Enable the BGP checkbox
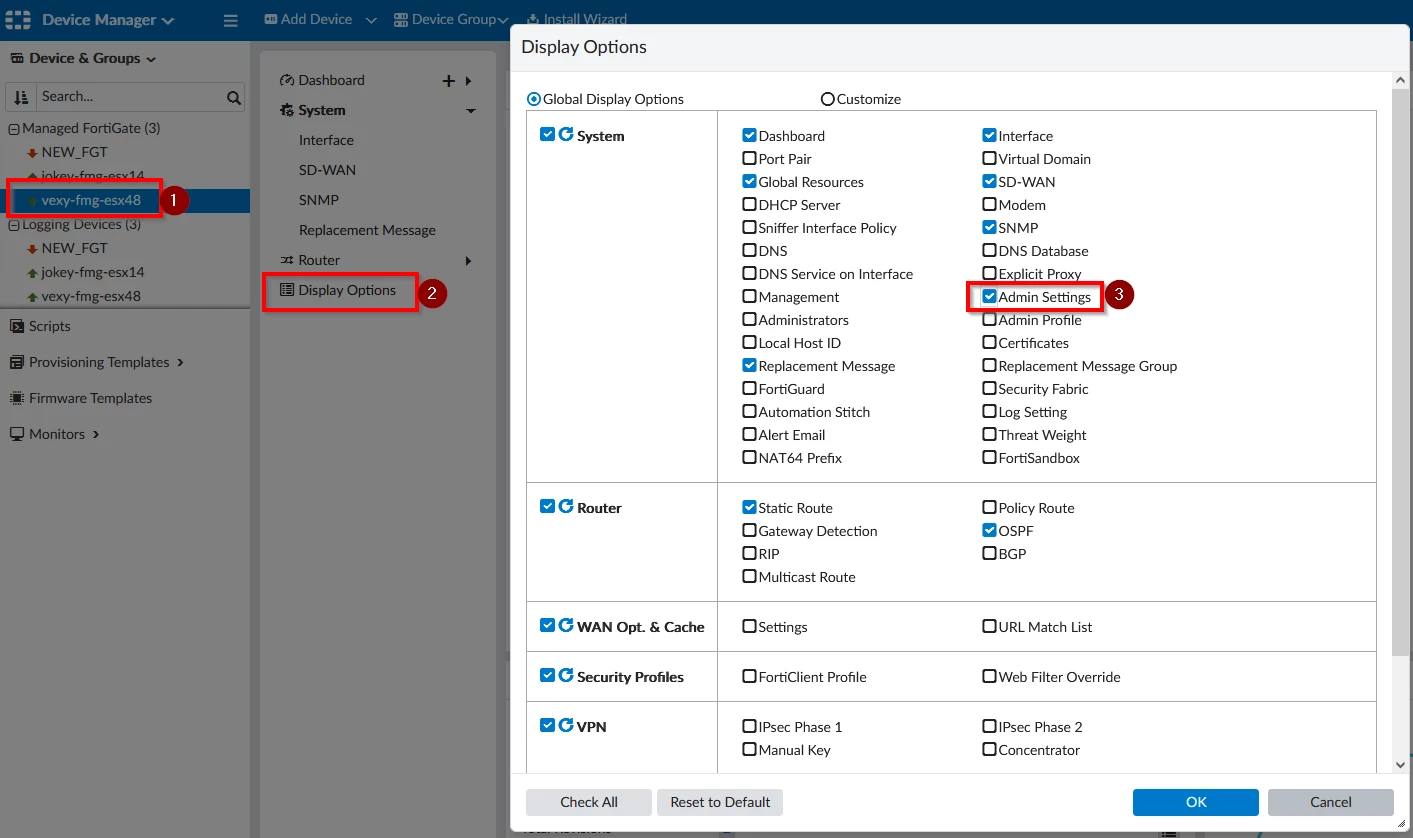The image size is (1413, 838). [989, 553]
